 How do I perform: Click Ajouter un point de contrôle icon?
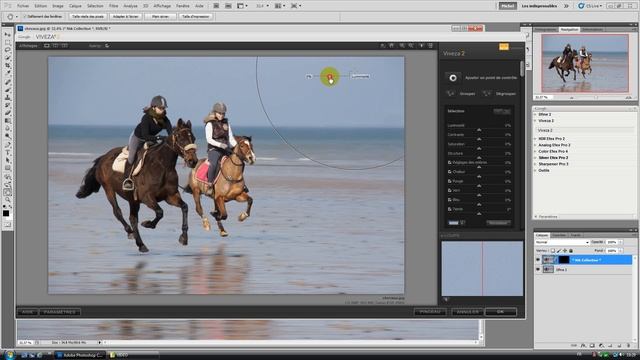coord(453,78)
